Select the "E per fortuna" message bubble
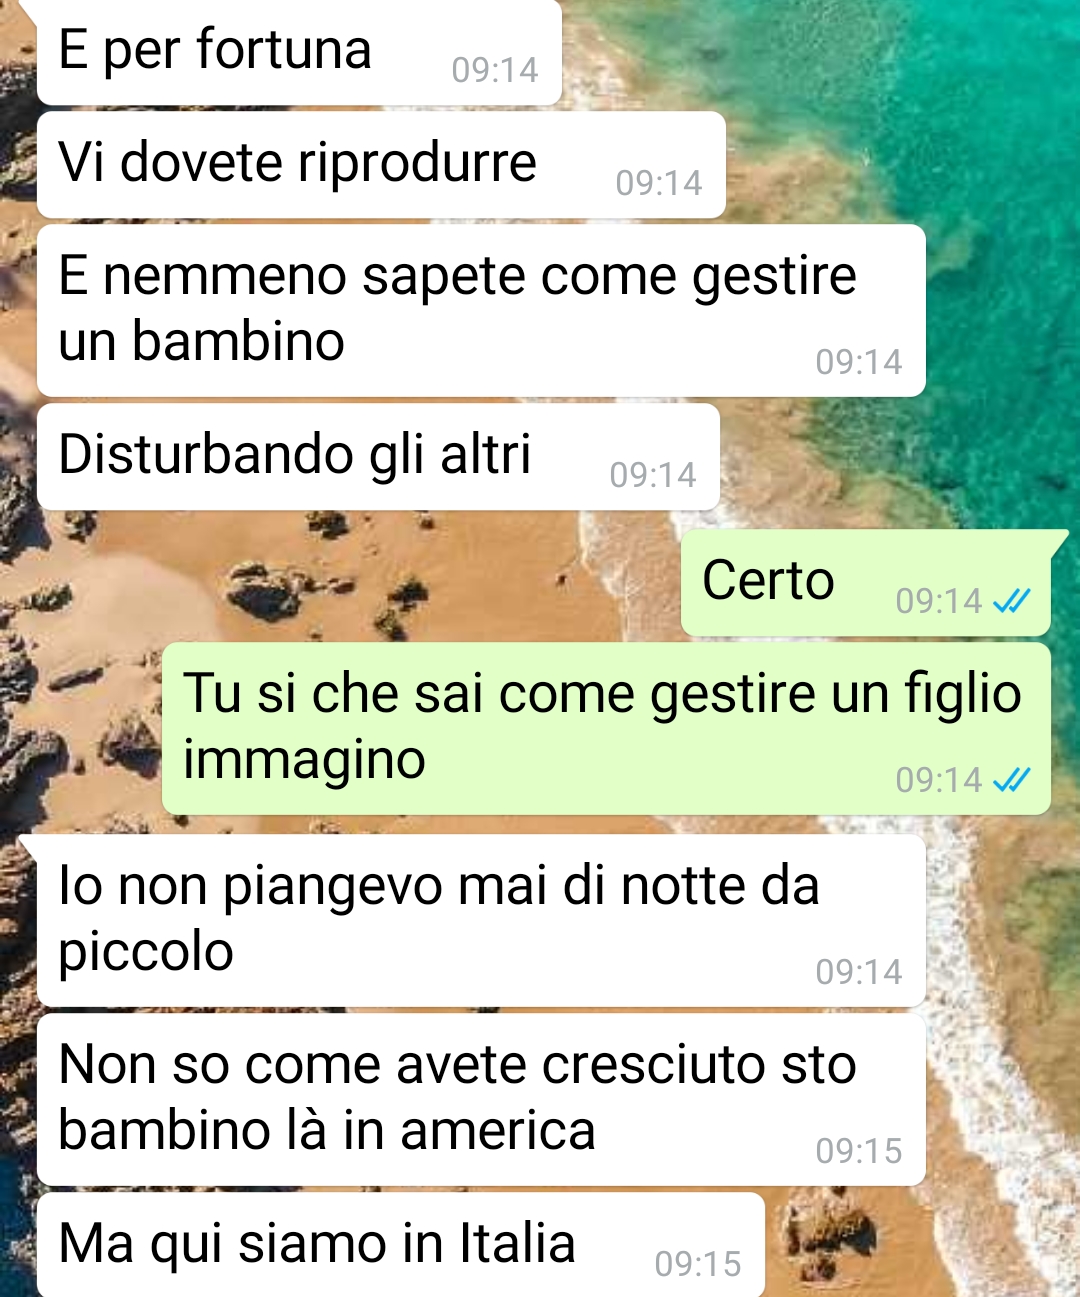This screenshot has height=1297, width=1080. (299, 51)
